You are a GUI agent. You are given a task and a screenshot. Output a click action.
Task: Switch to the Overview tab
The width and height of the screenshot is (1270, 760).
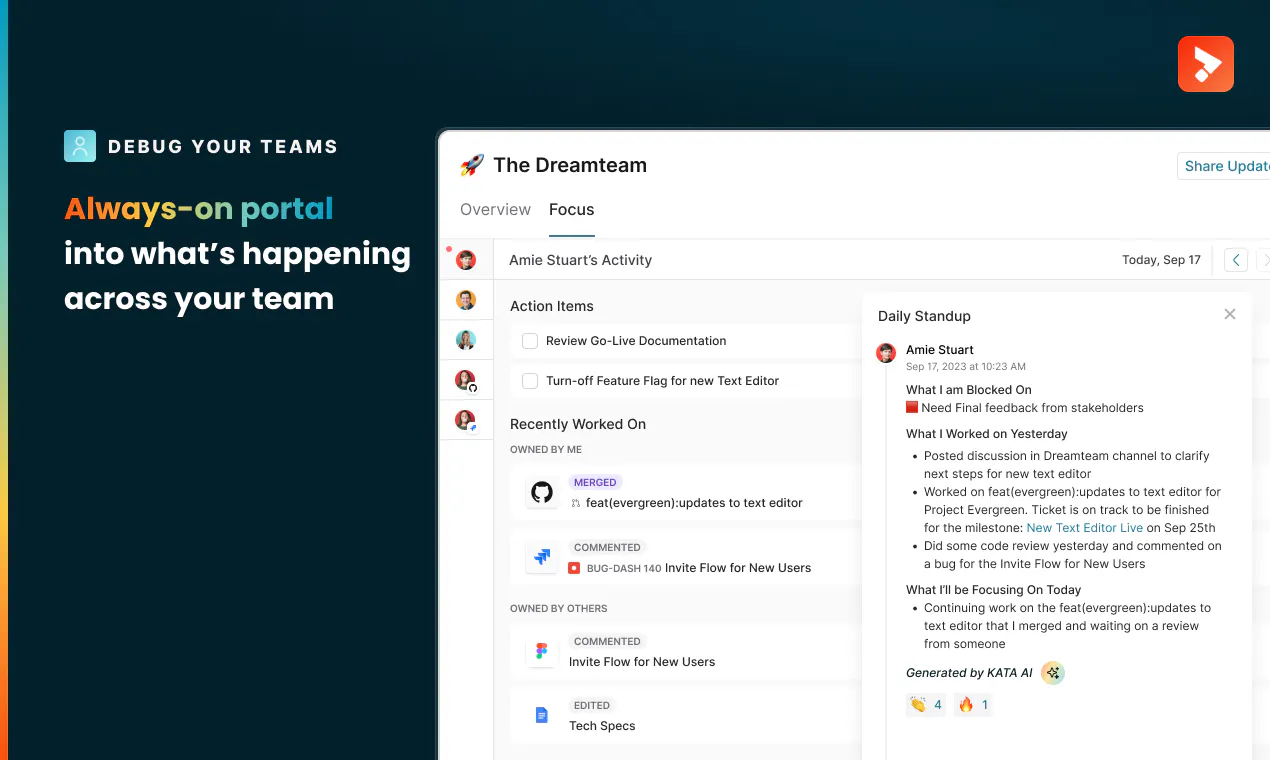tap(495, 209)
